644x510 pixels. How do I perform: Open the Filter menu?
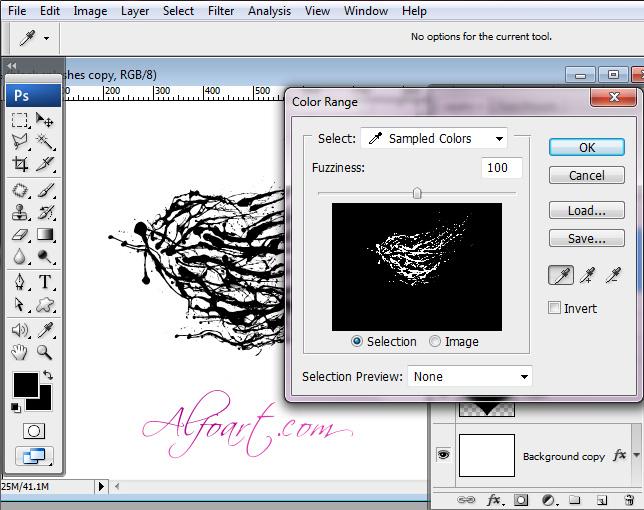[221, 11]
